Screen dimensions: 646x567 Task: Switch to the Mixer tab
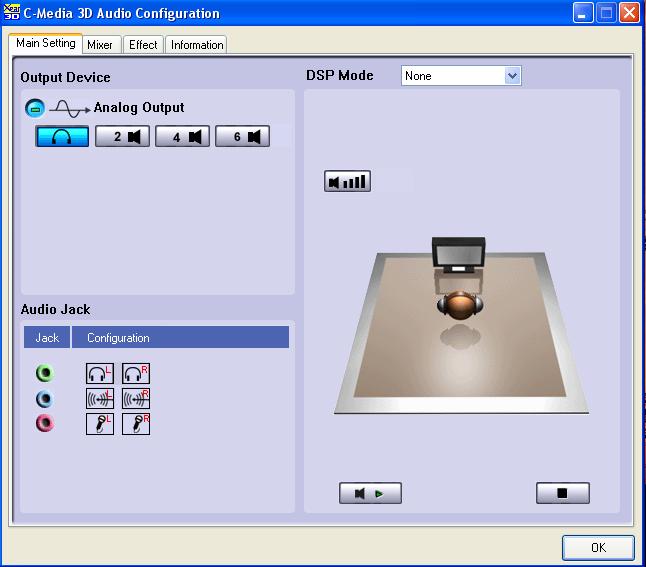[x=102, y=45]
